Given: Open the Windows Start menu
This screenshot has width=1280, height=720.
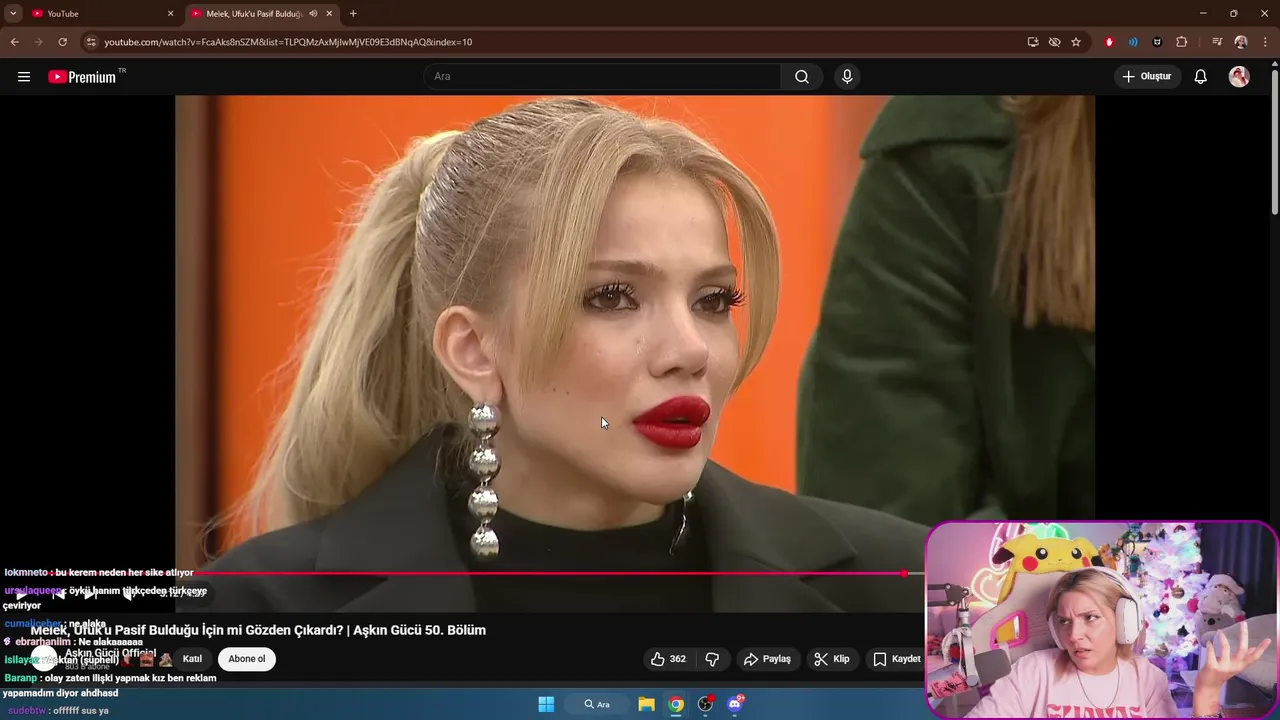Looking at the screenshot, I should (546, 704).
